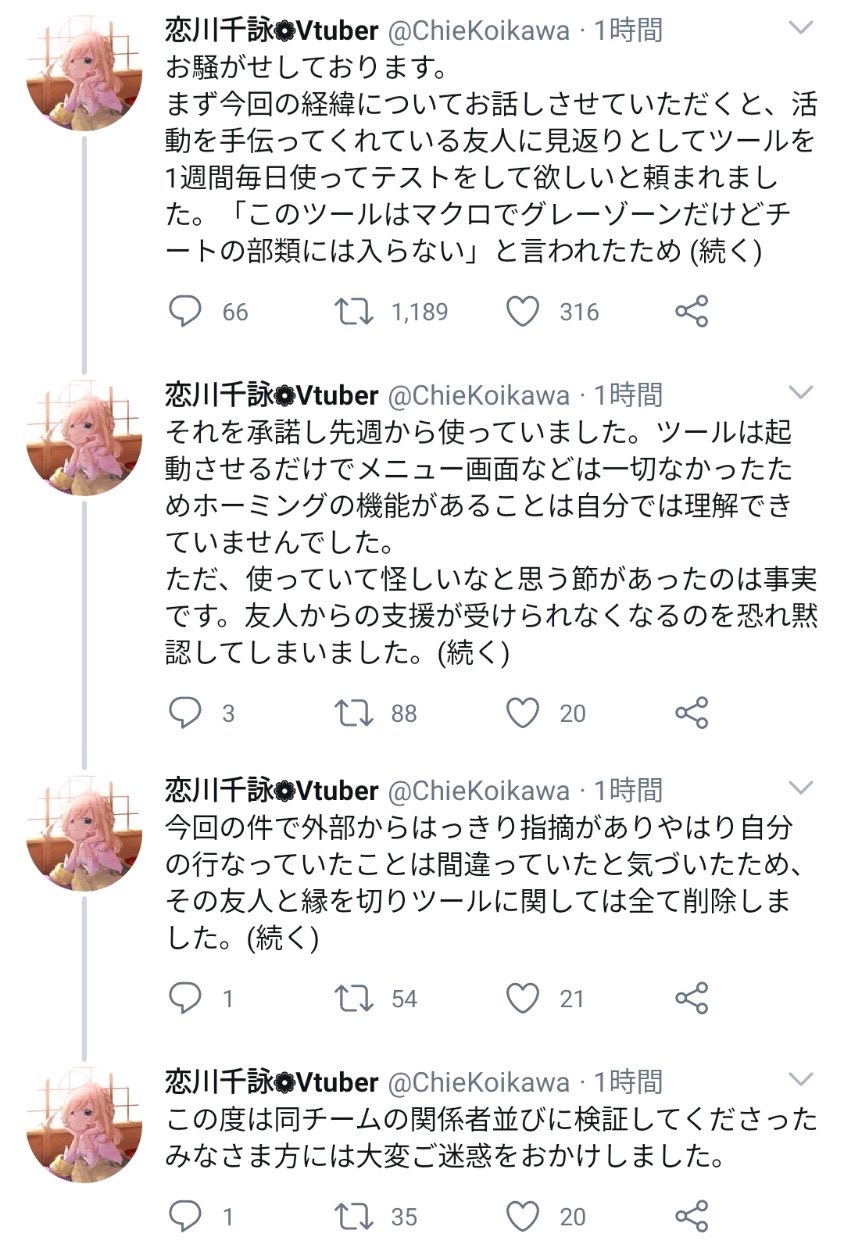This screenshot has width=844, height=1241.
Task: Open 恋川千詠 display name on third tweet
Action: pyautogui.click(x=219, y=791)
